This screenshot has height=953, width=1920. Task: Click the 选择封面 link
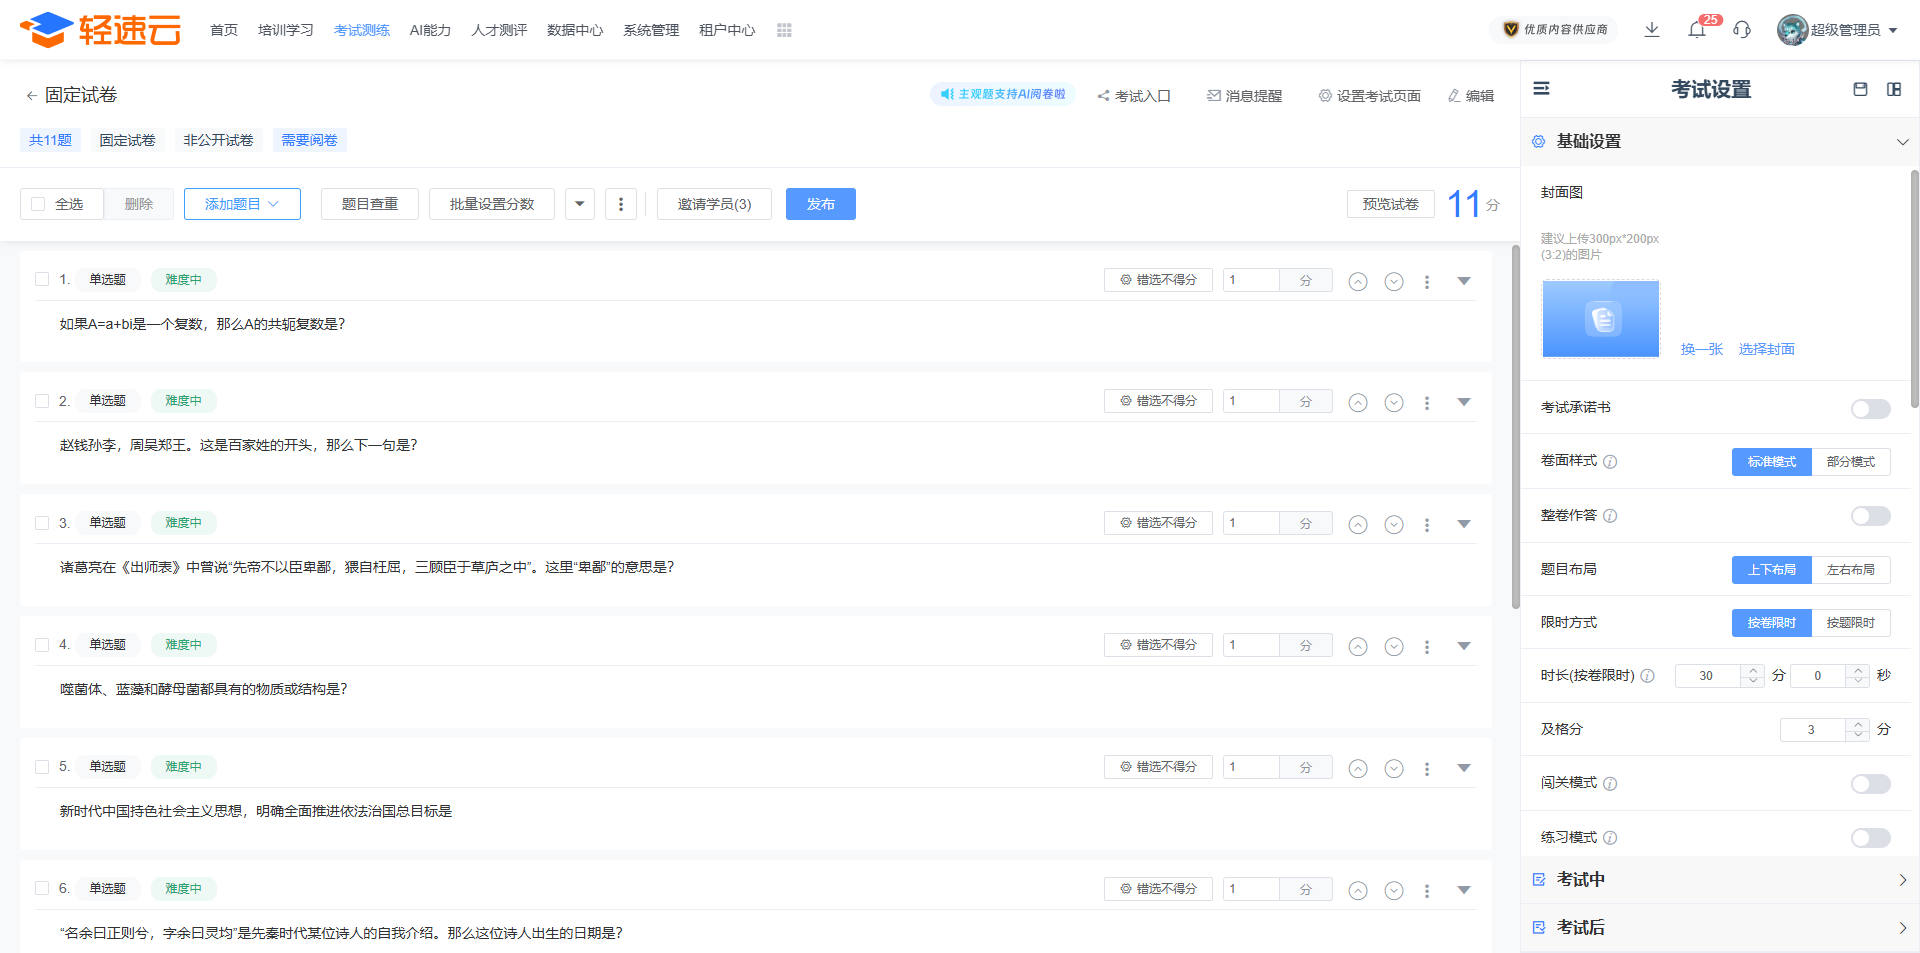click(1766, 349)
